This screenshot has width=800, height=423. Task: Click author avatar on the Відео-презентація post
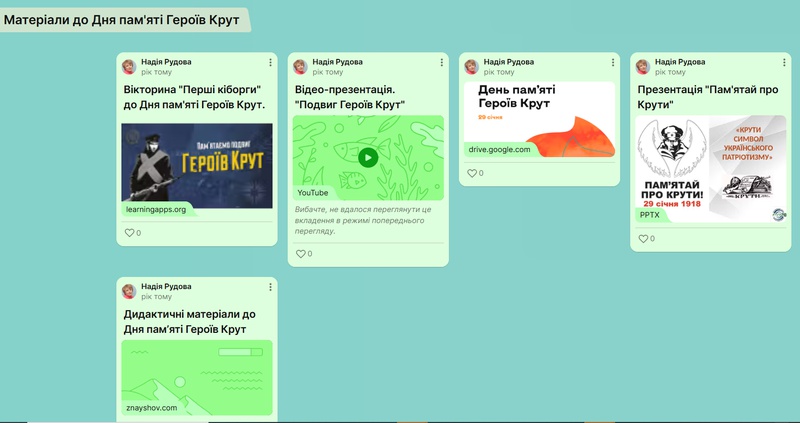[x=301, y=67]
